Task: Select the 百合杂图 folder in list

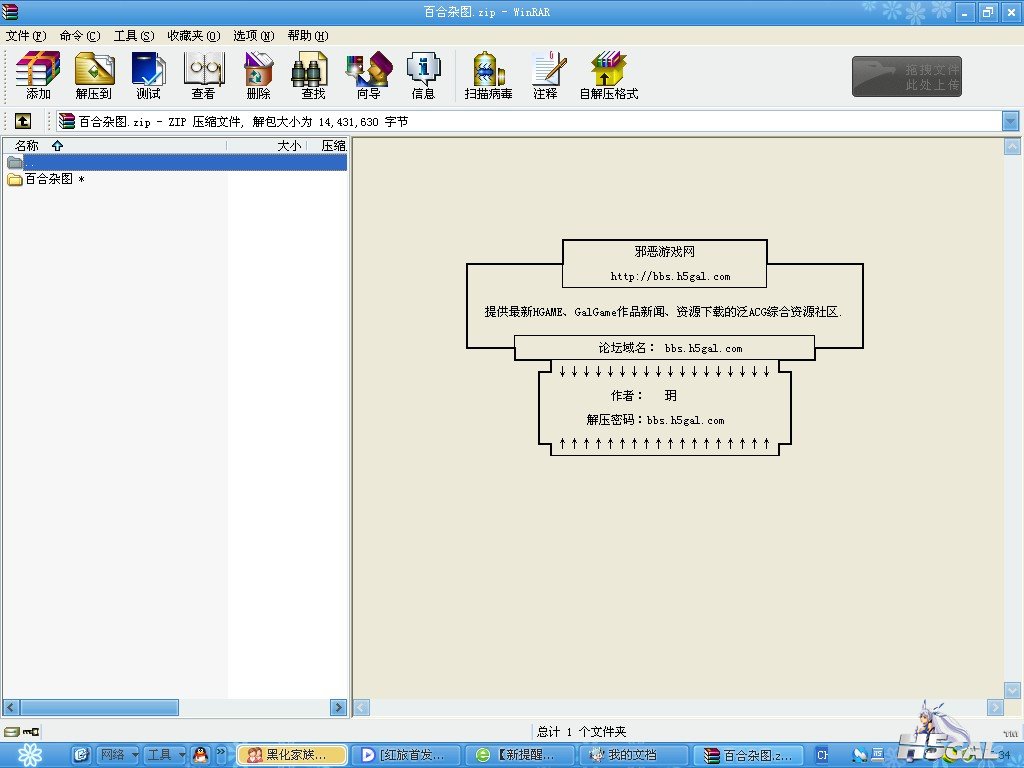Action: 48,179
